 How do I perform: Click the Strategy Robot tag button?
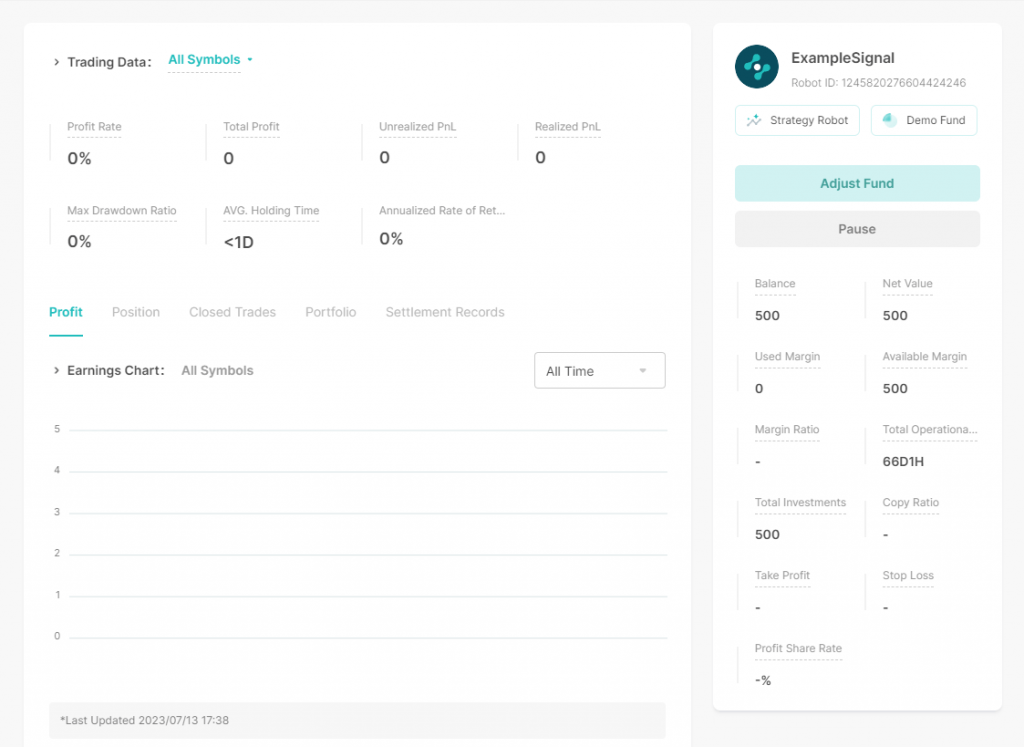[797, 120]
